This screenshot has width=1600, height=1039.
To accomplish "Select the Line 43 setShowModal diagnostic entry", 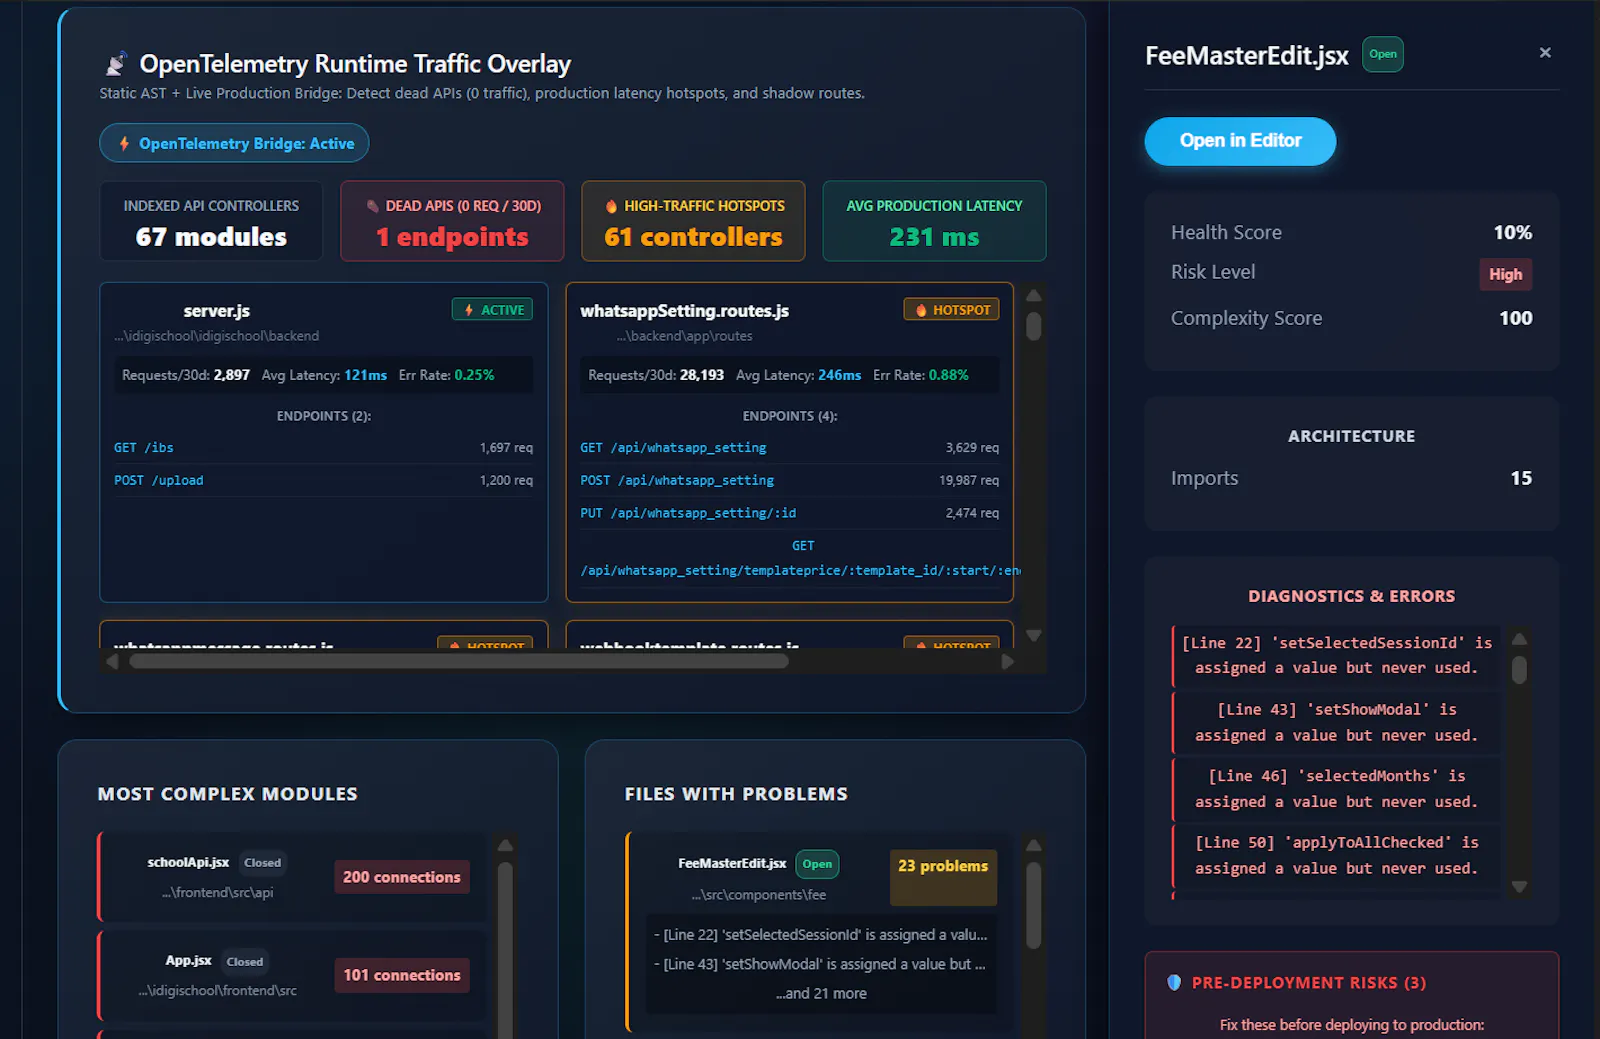I will pyautogui.click(x=1336, y=722).
